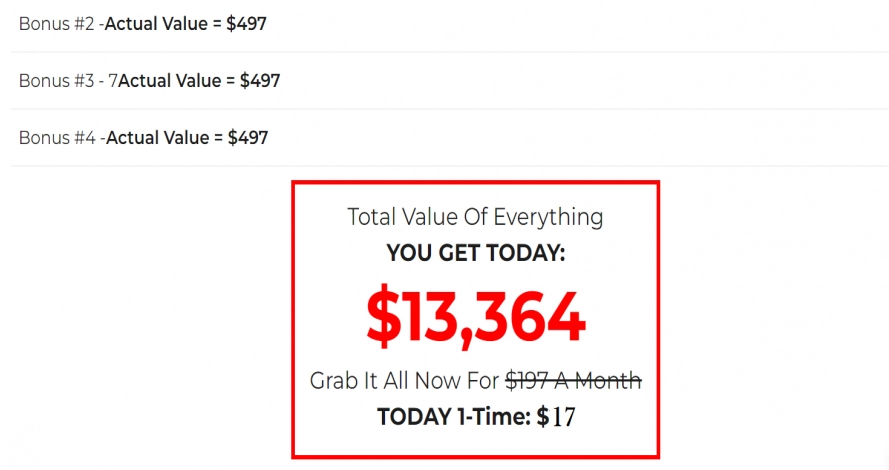Viewport: 889px width, 470px height.
Task: Click the bold "TODAY 1-Time:" label
Action: point(453,417)
